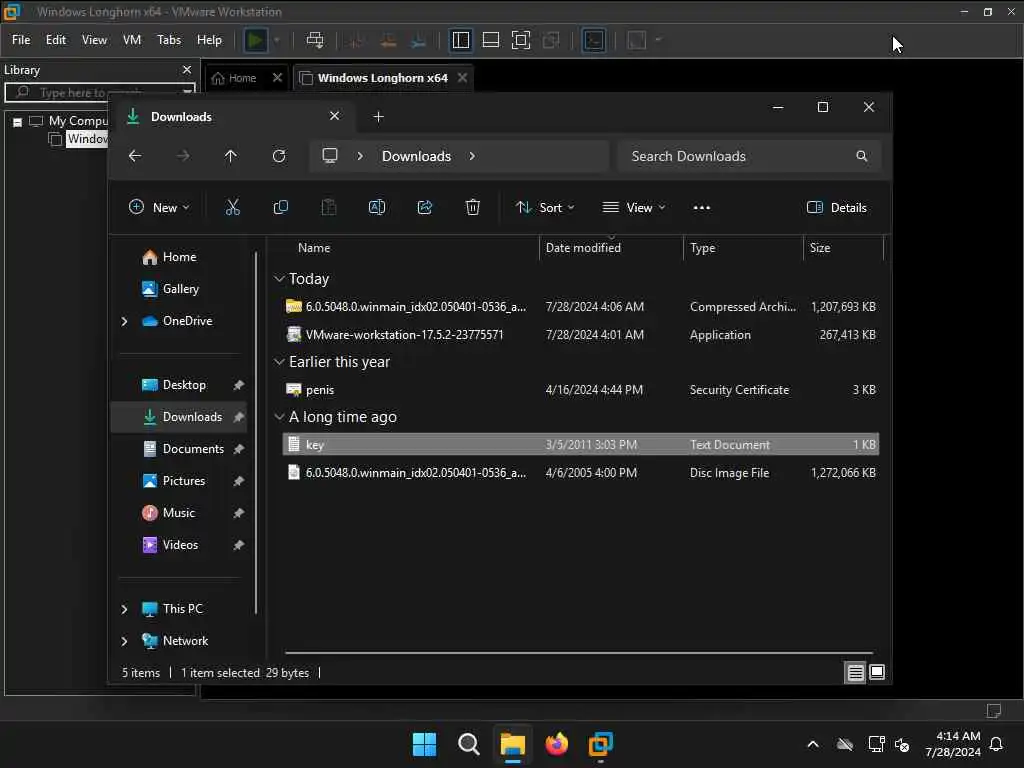Add a new Explorer tab

(378, 116)
